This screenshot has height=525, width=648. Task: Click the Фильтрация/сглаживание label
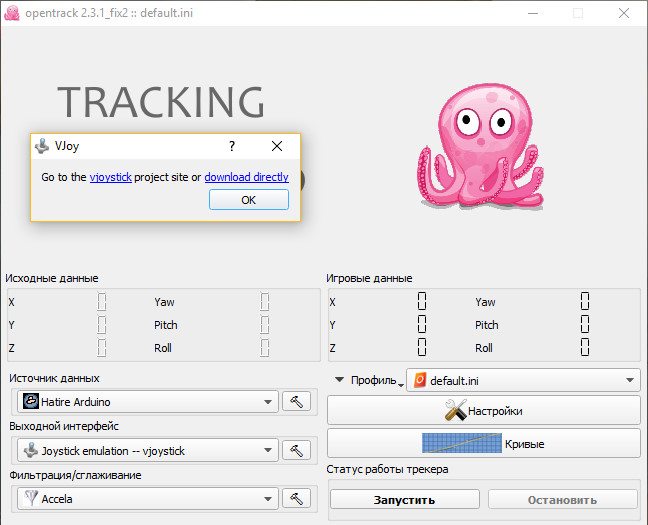pyautogui.click(x=75, y=475)
